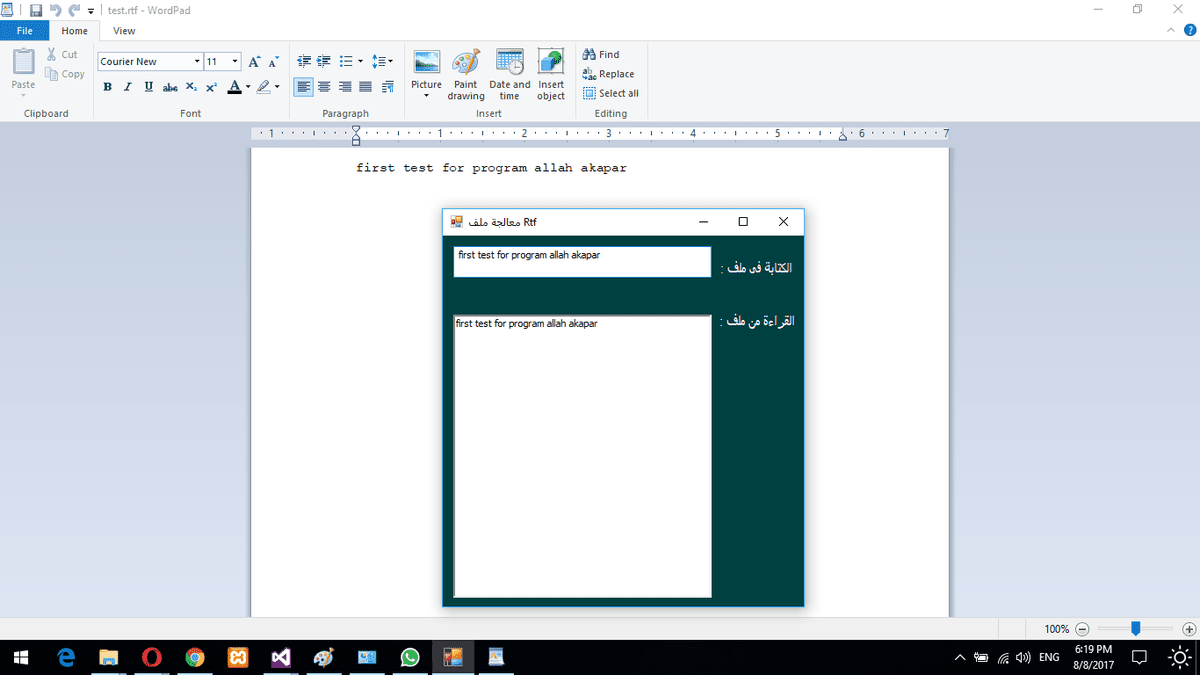Open the bullet list style dropdown arrow

click(x=360, y=62)
